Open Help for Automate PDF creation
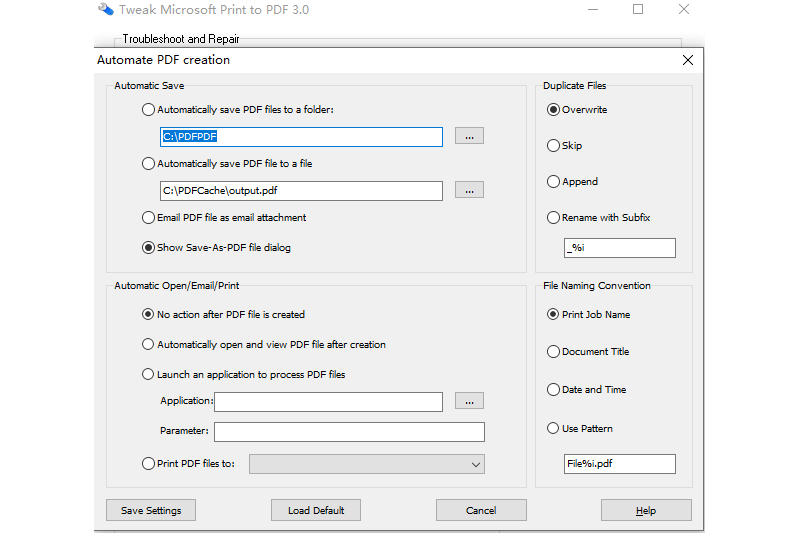This screenshot has height=533, width=800. tap(646, 511)
